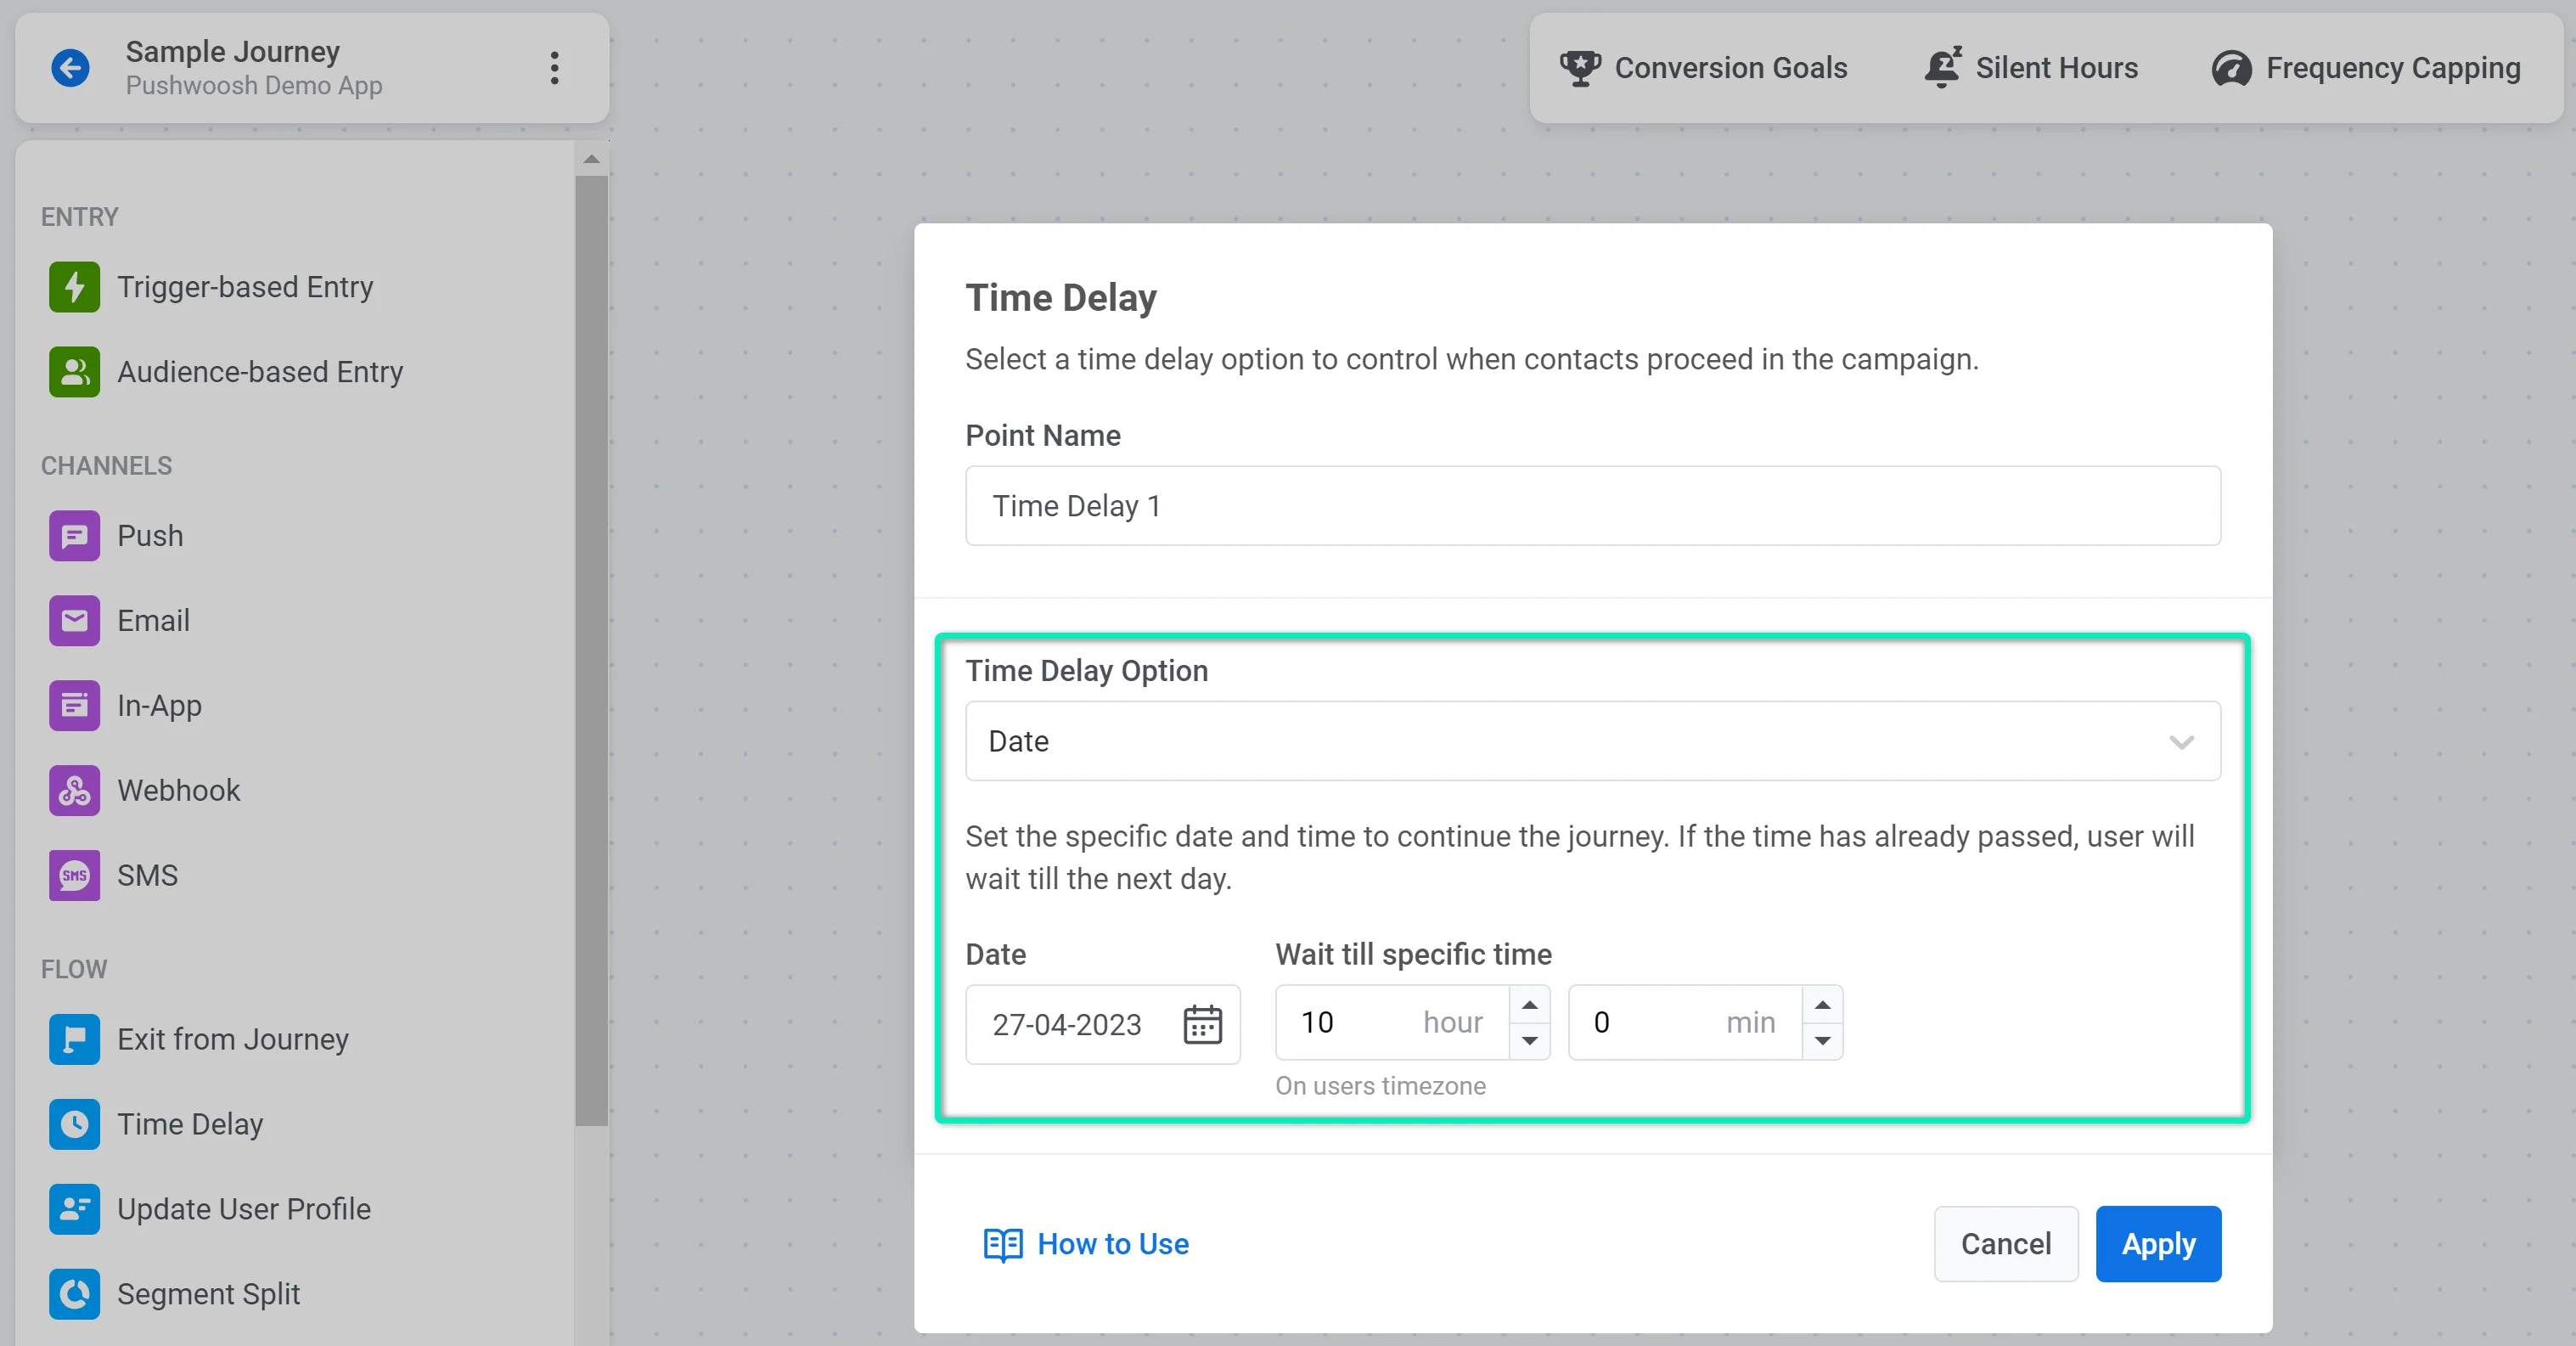The image size is (2576, 1346).
Task: Click the back arrow beside Sample Journey
Action: 70,68
